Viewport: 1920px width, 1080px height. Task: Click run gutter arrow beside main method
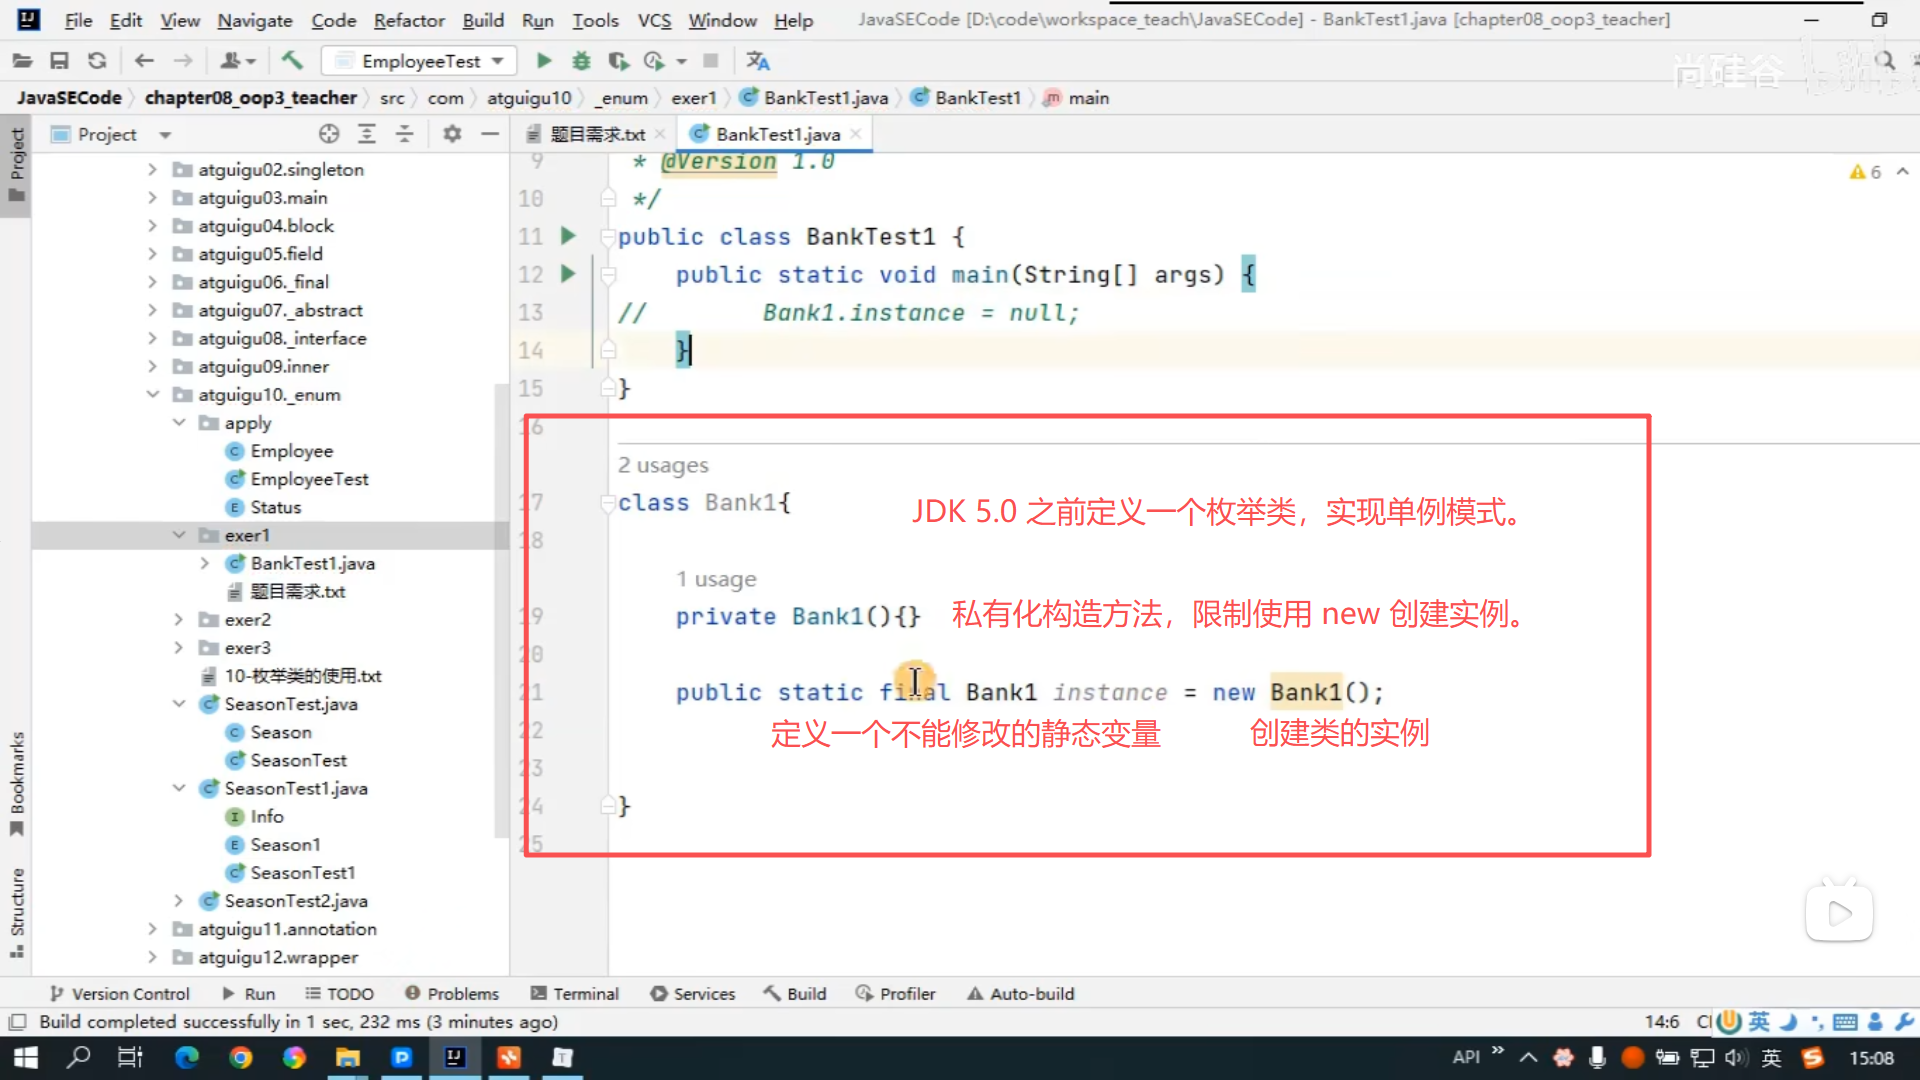(568, 274)
